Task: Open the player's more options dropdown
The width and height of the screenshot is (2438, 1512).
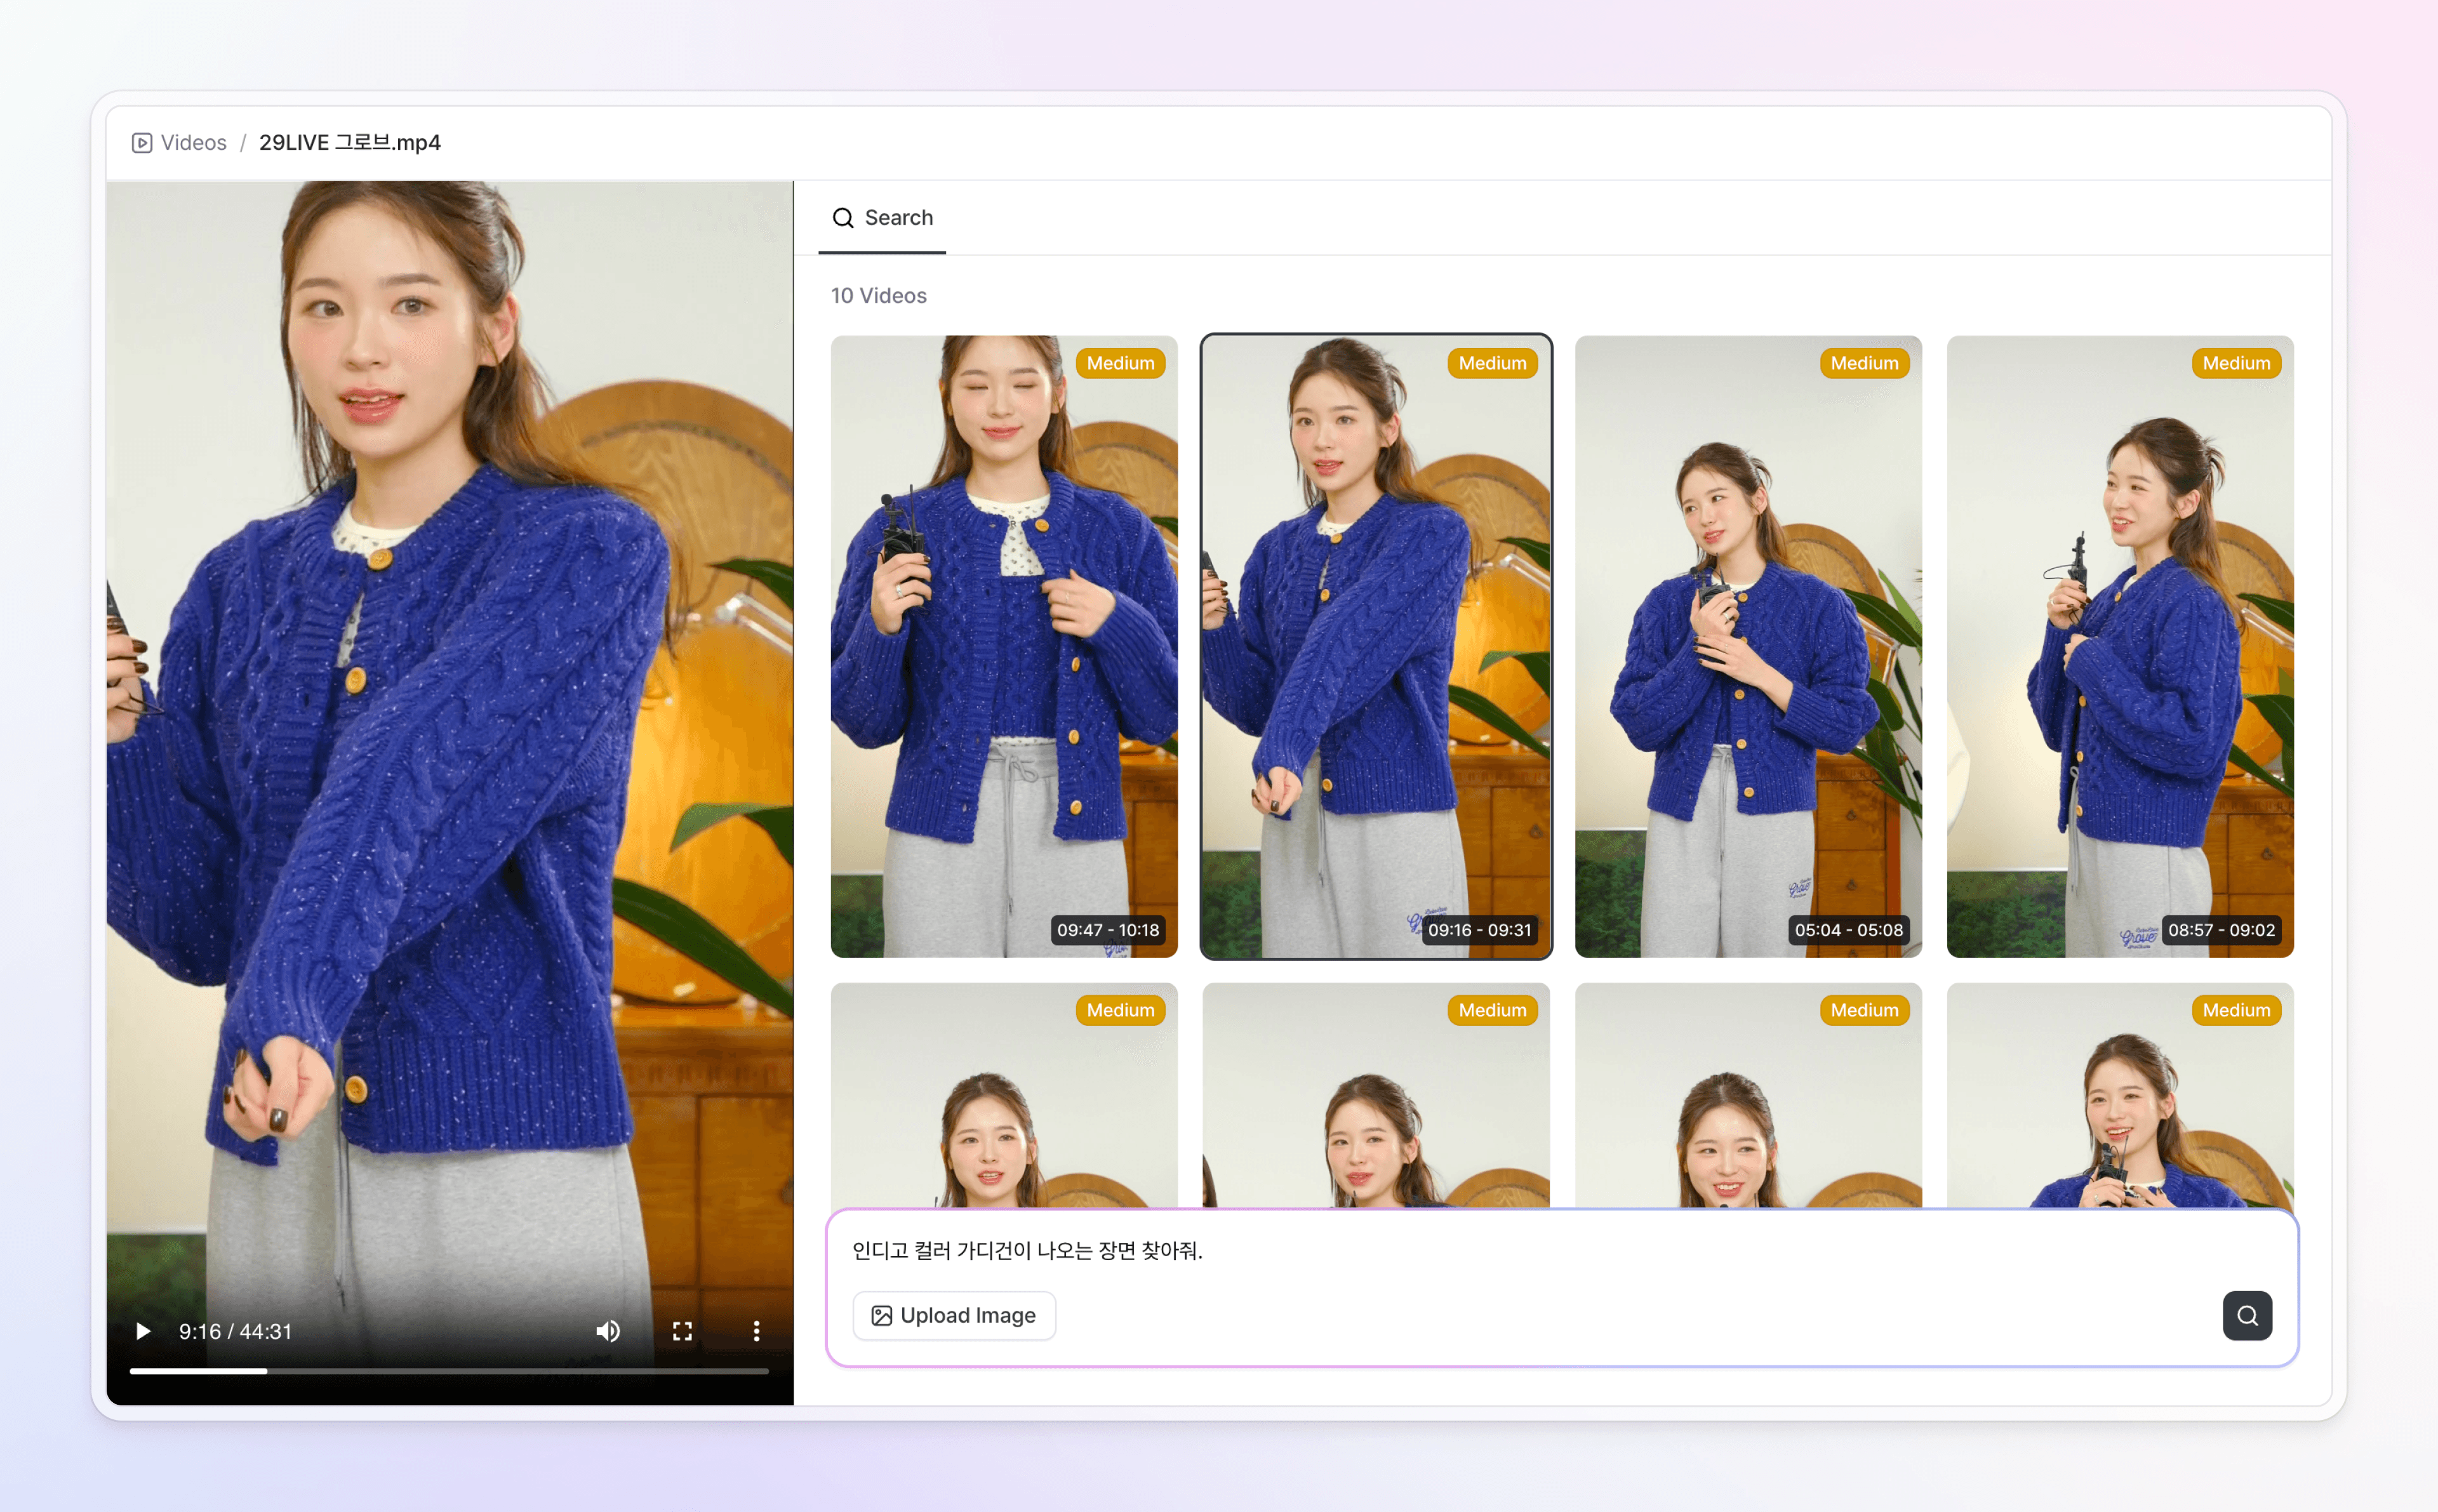Action: click(x=756, y=1330)
